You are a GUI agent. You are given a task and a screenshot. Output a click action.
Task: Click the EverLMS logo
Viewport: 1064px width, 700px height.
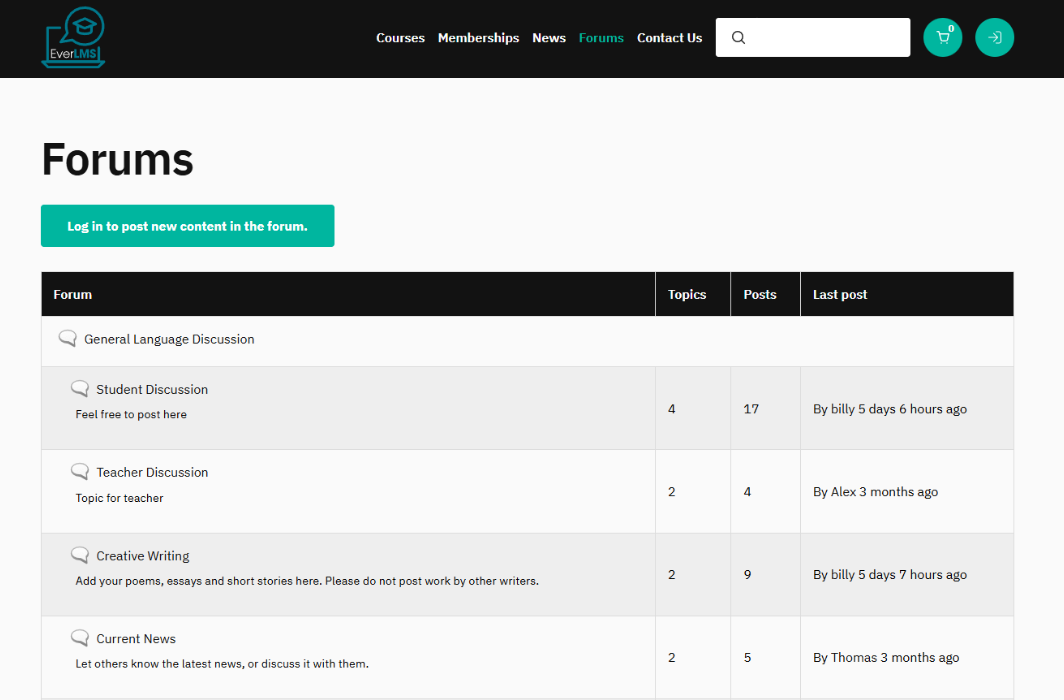pyautogui.click(x=73, y=38)
